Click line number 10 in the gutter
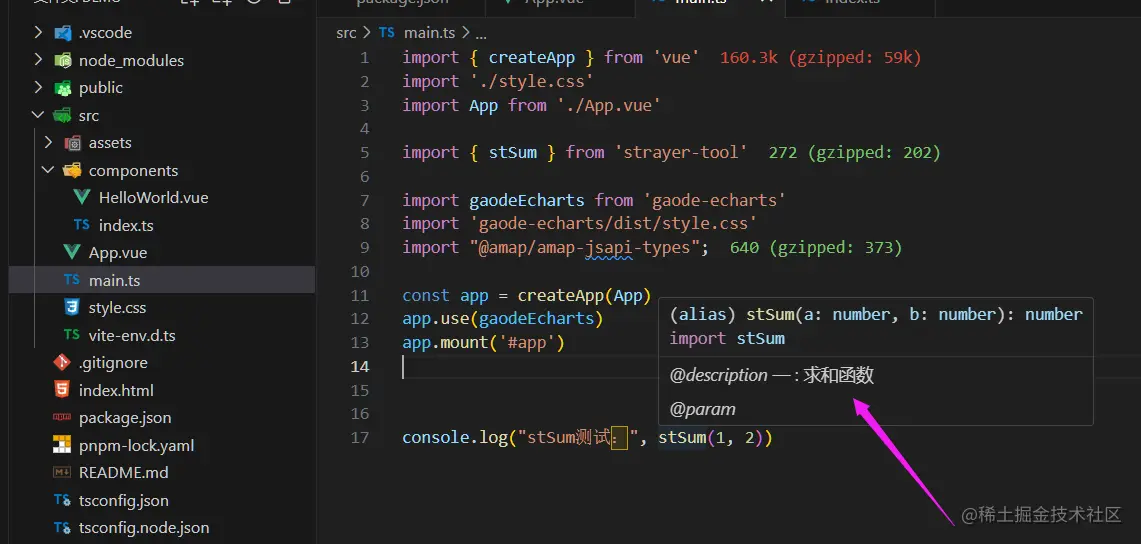 point(360,272)
